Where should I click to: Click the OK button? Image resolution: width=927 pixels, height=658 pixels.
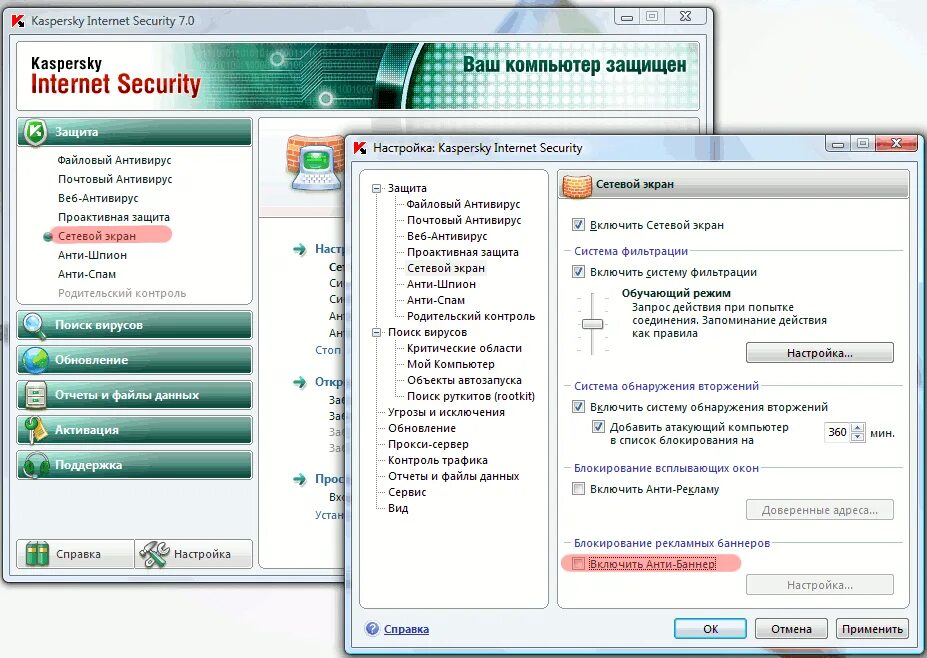point(710,629)
